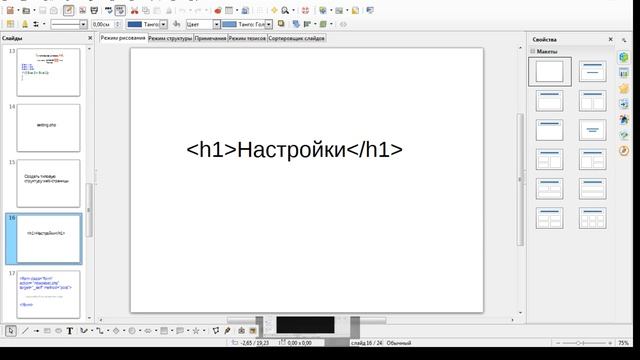
Task: Pick the Flowchart shapes tool
Action: tap(164, 331)
